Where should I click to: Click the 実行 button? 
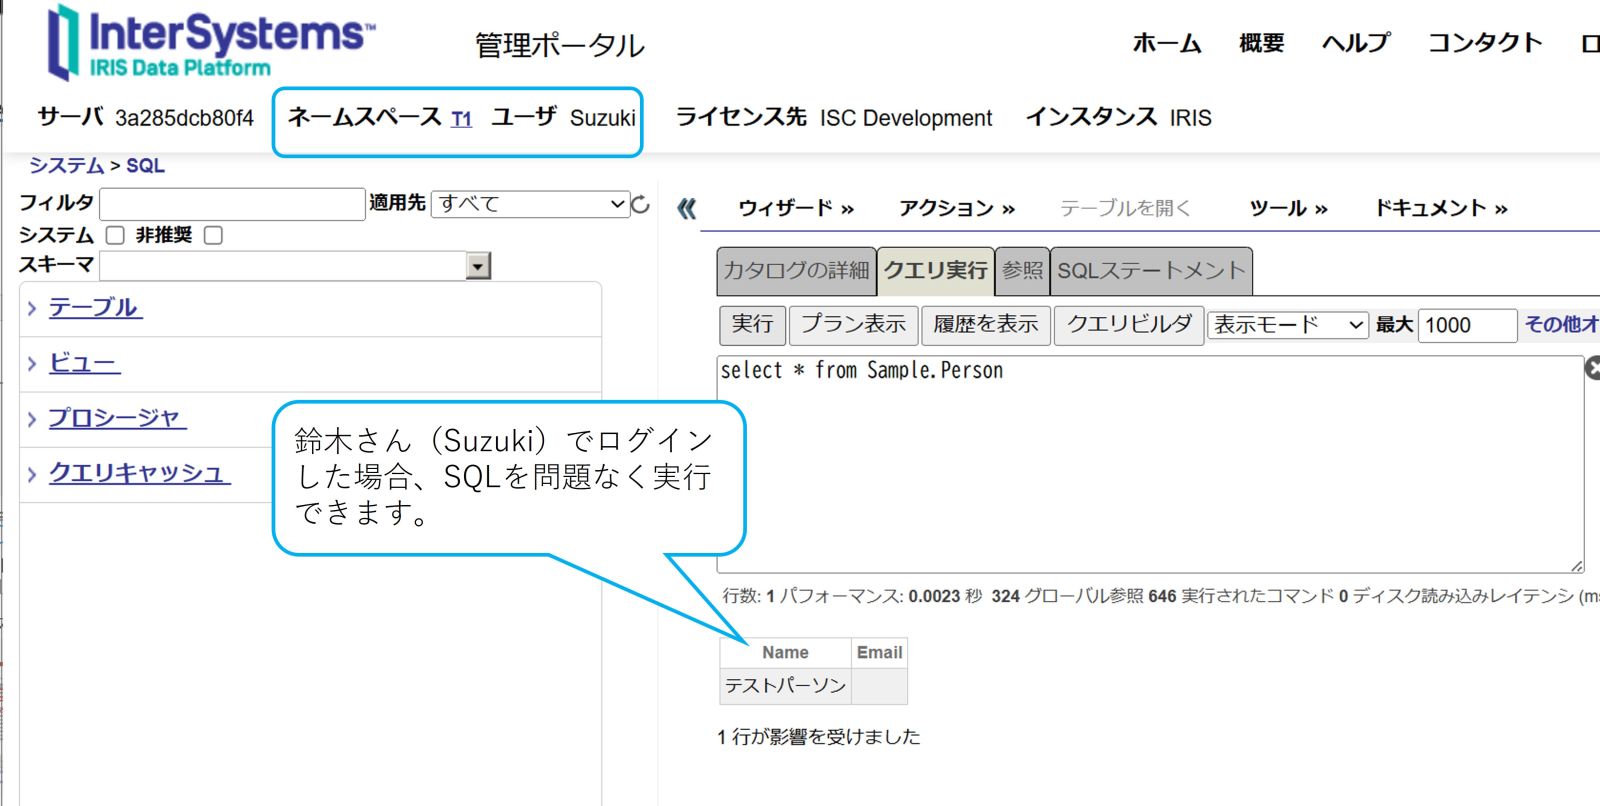[752, 324]
